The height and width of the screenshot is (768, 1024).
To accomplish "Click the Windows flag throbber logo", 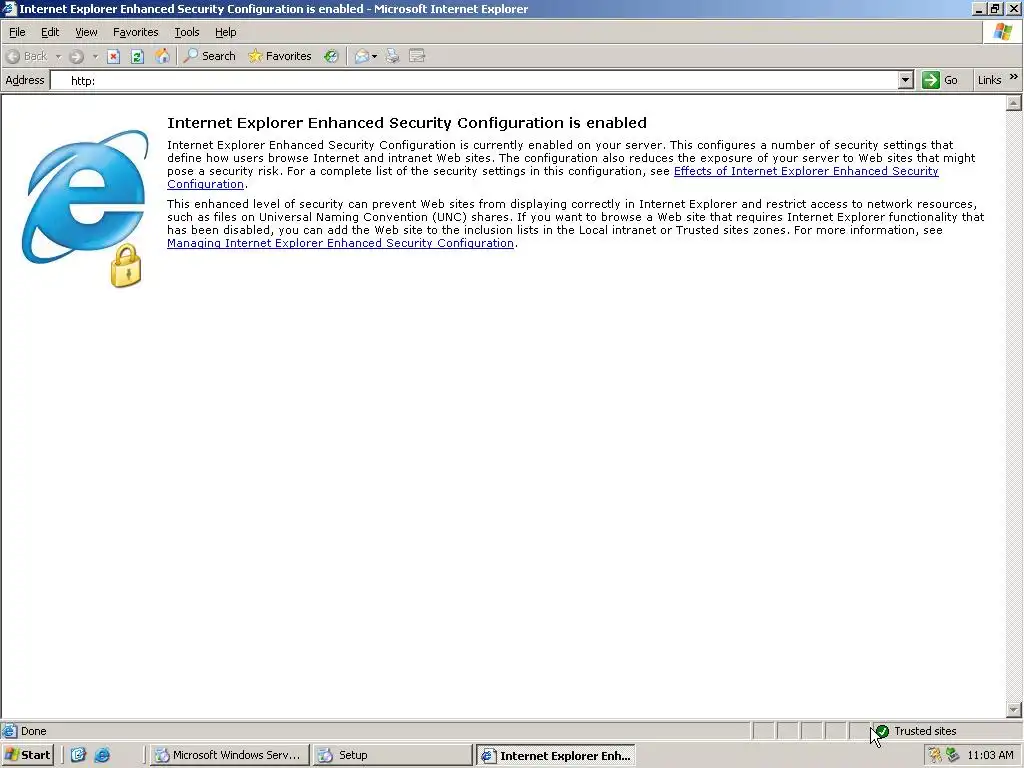I will click(x=1002, y=32).
